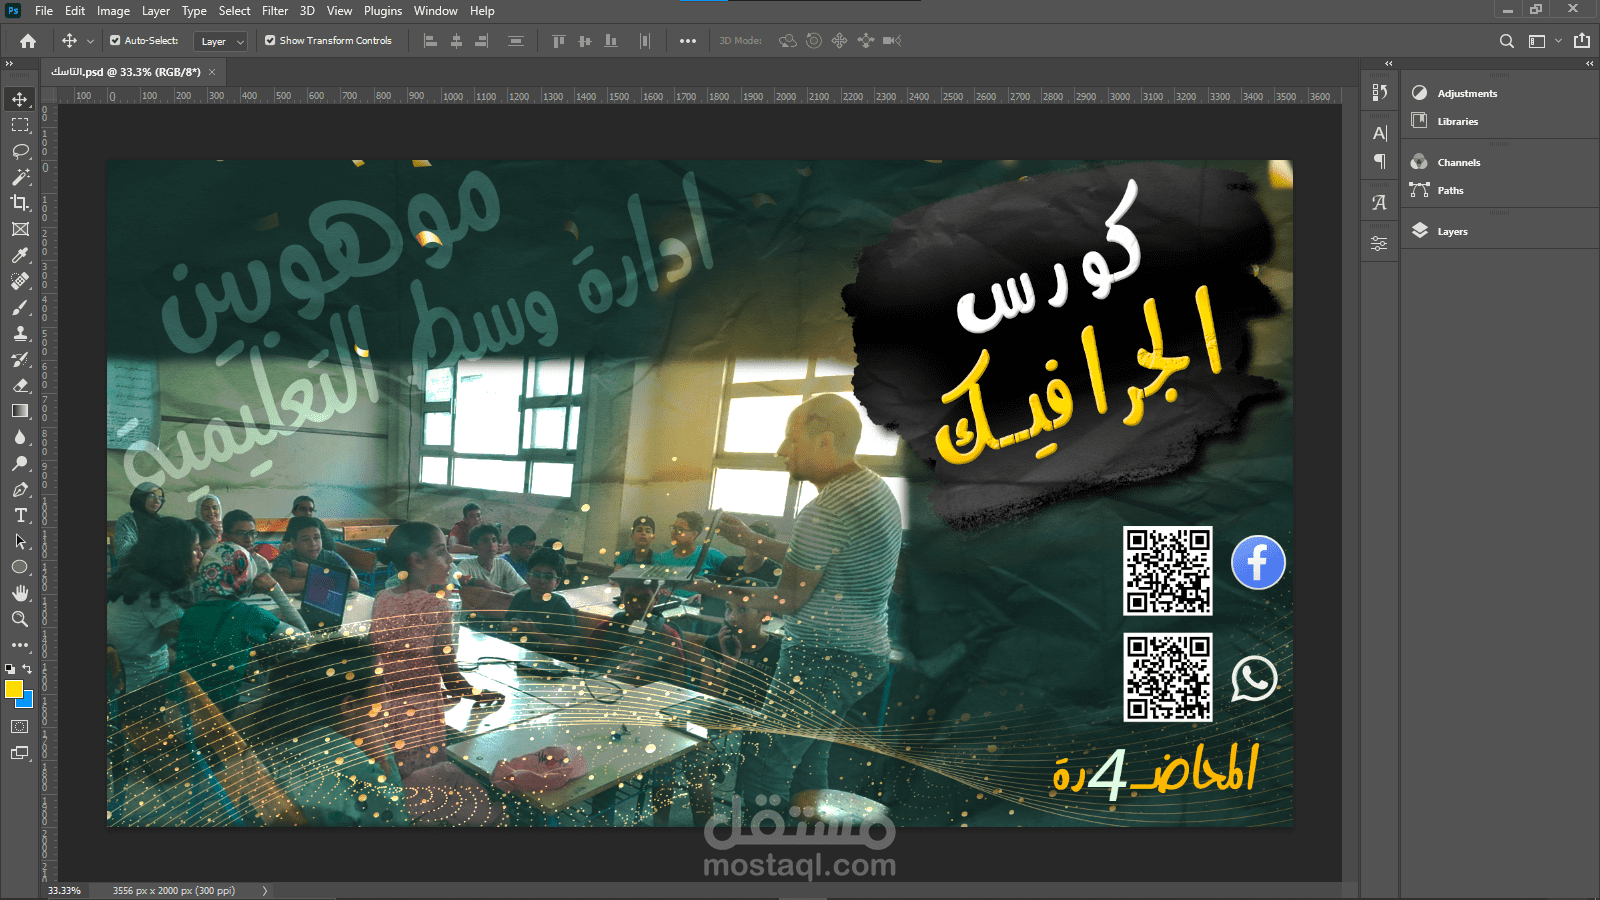Select the Move tool

[x=20, y=99]
